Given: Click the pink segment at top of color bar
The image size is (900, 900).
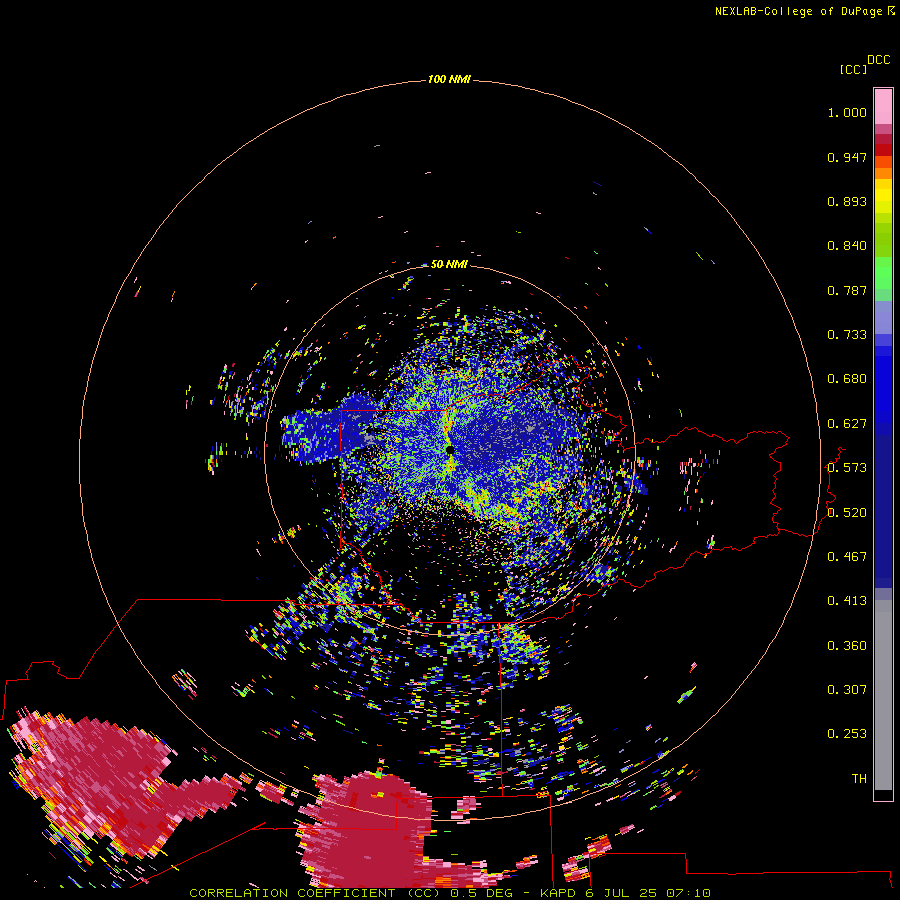Looking at the screenshot, I should [883, 106].
